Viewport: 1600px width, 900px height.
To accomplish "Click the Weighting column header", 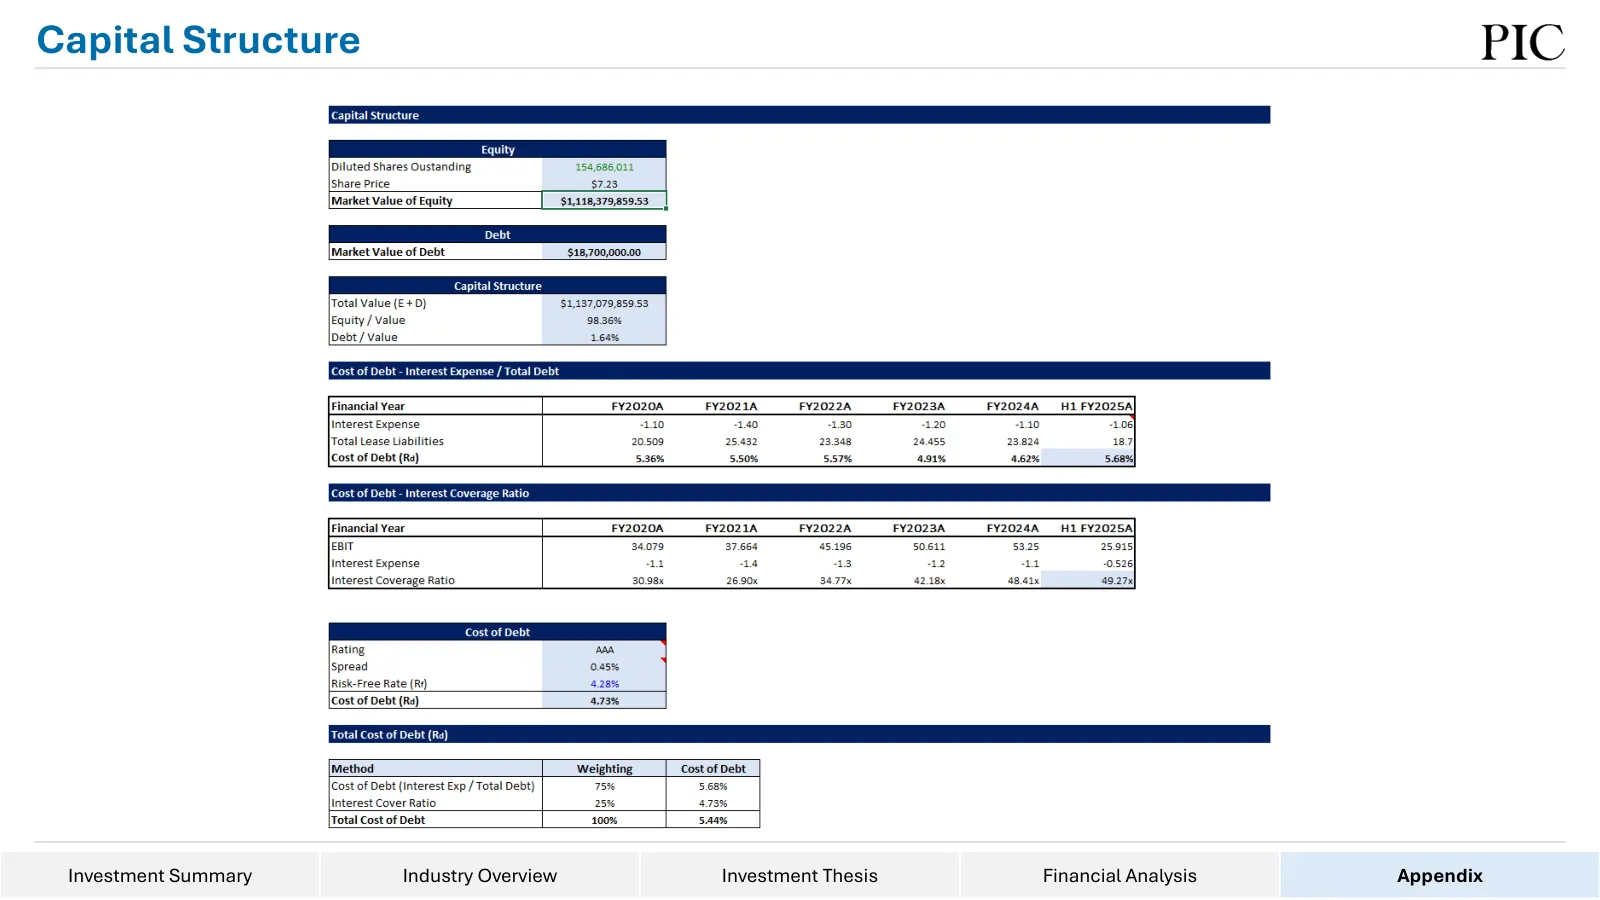I will coord(604,769).
